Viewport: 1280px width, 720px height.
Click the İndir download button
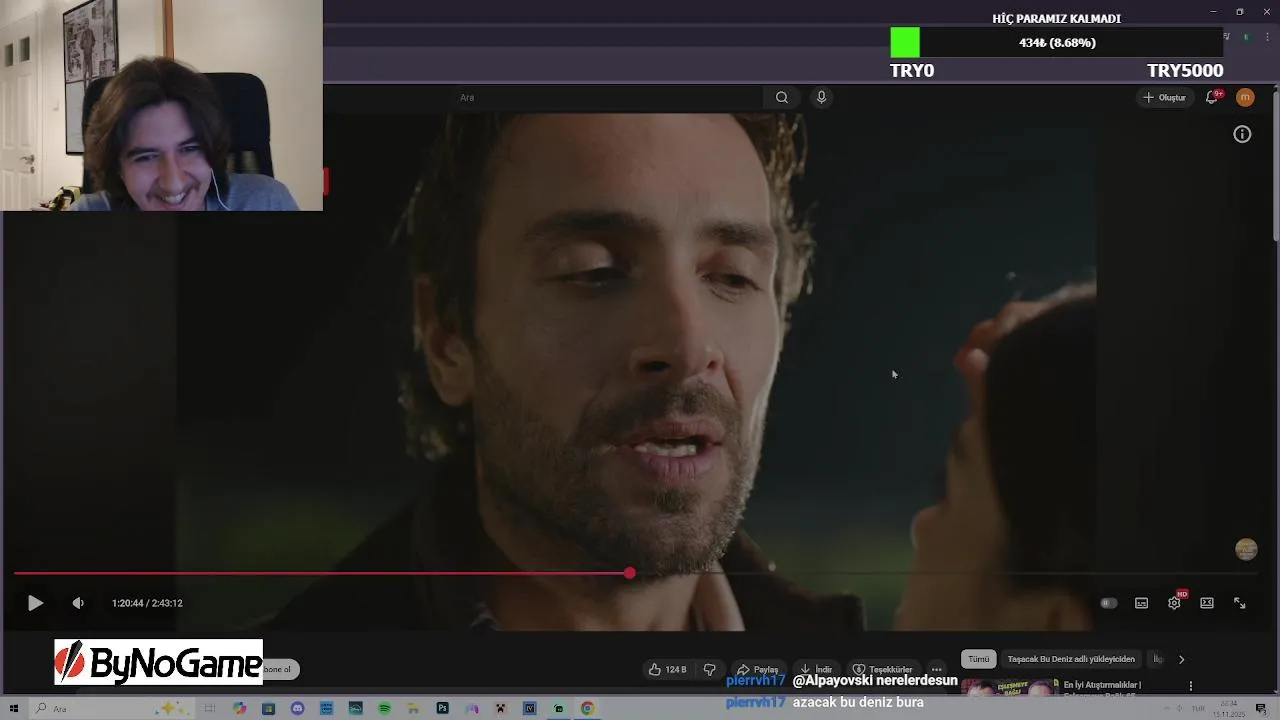816,669
